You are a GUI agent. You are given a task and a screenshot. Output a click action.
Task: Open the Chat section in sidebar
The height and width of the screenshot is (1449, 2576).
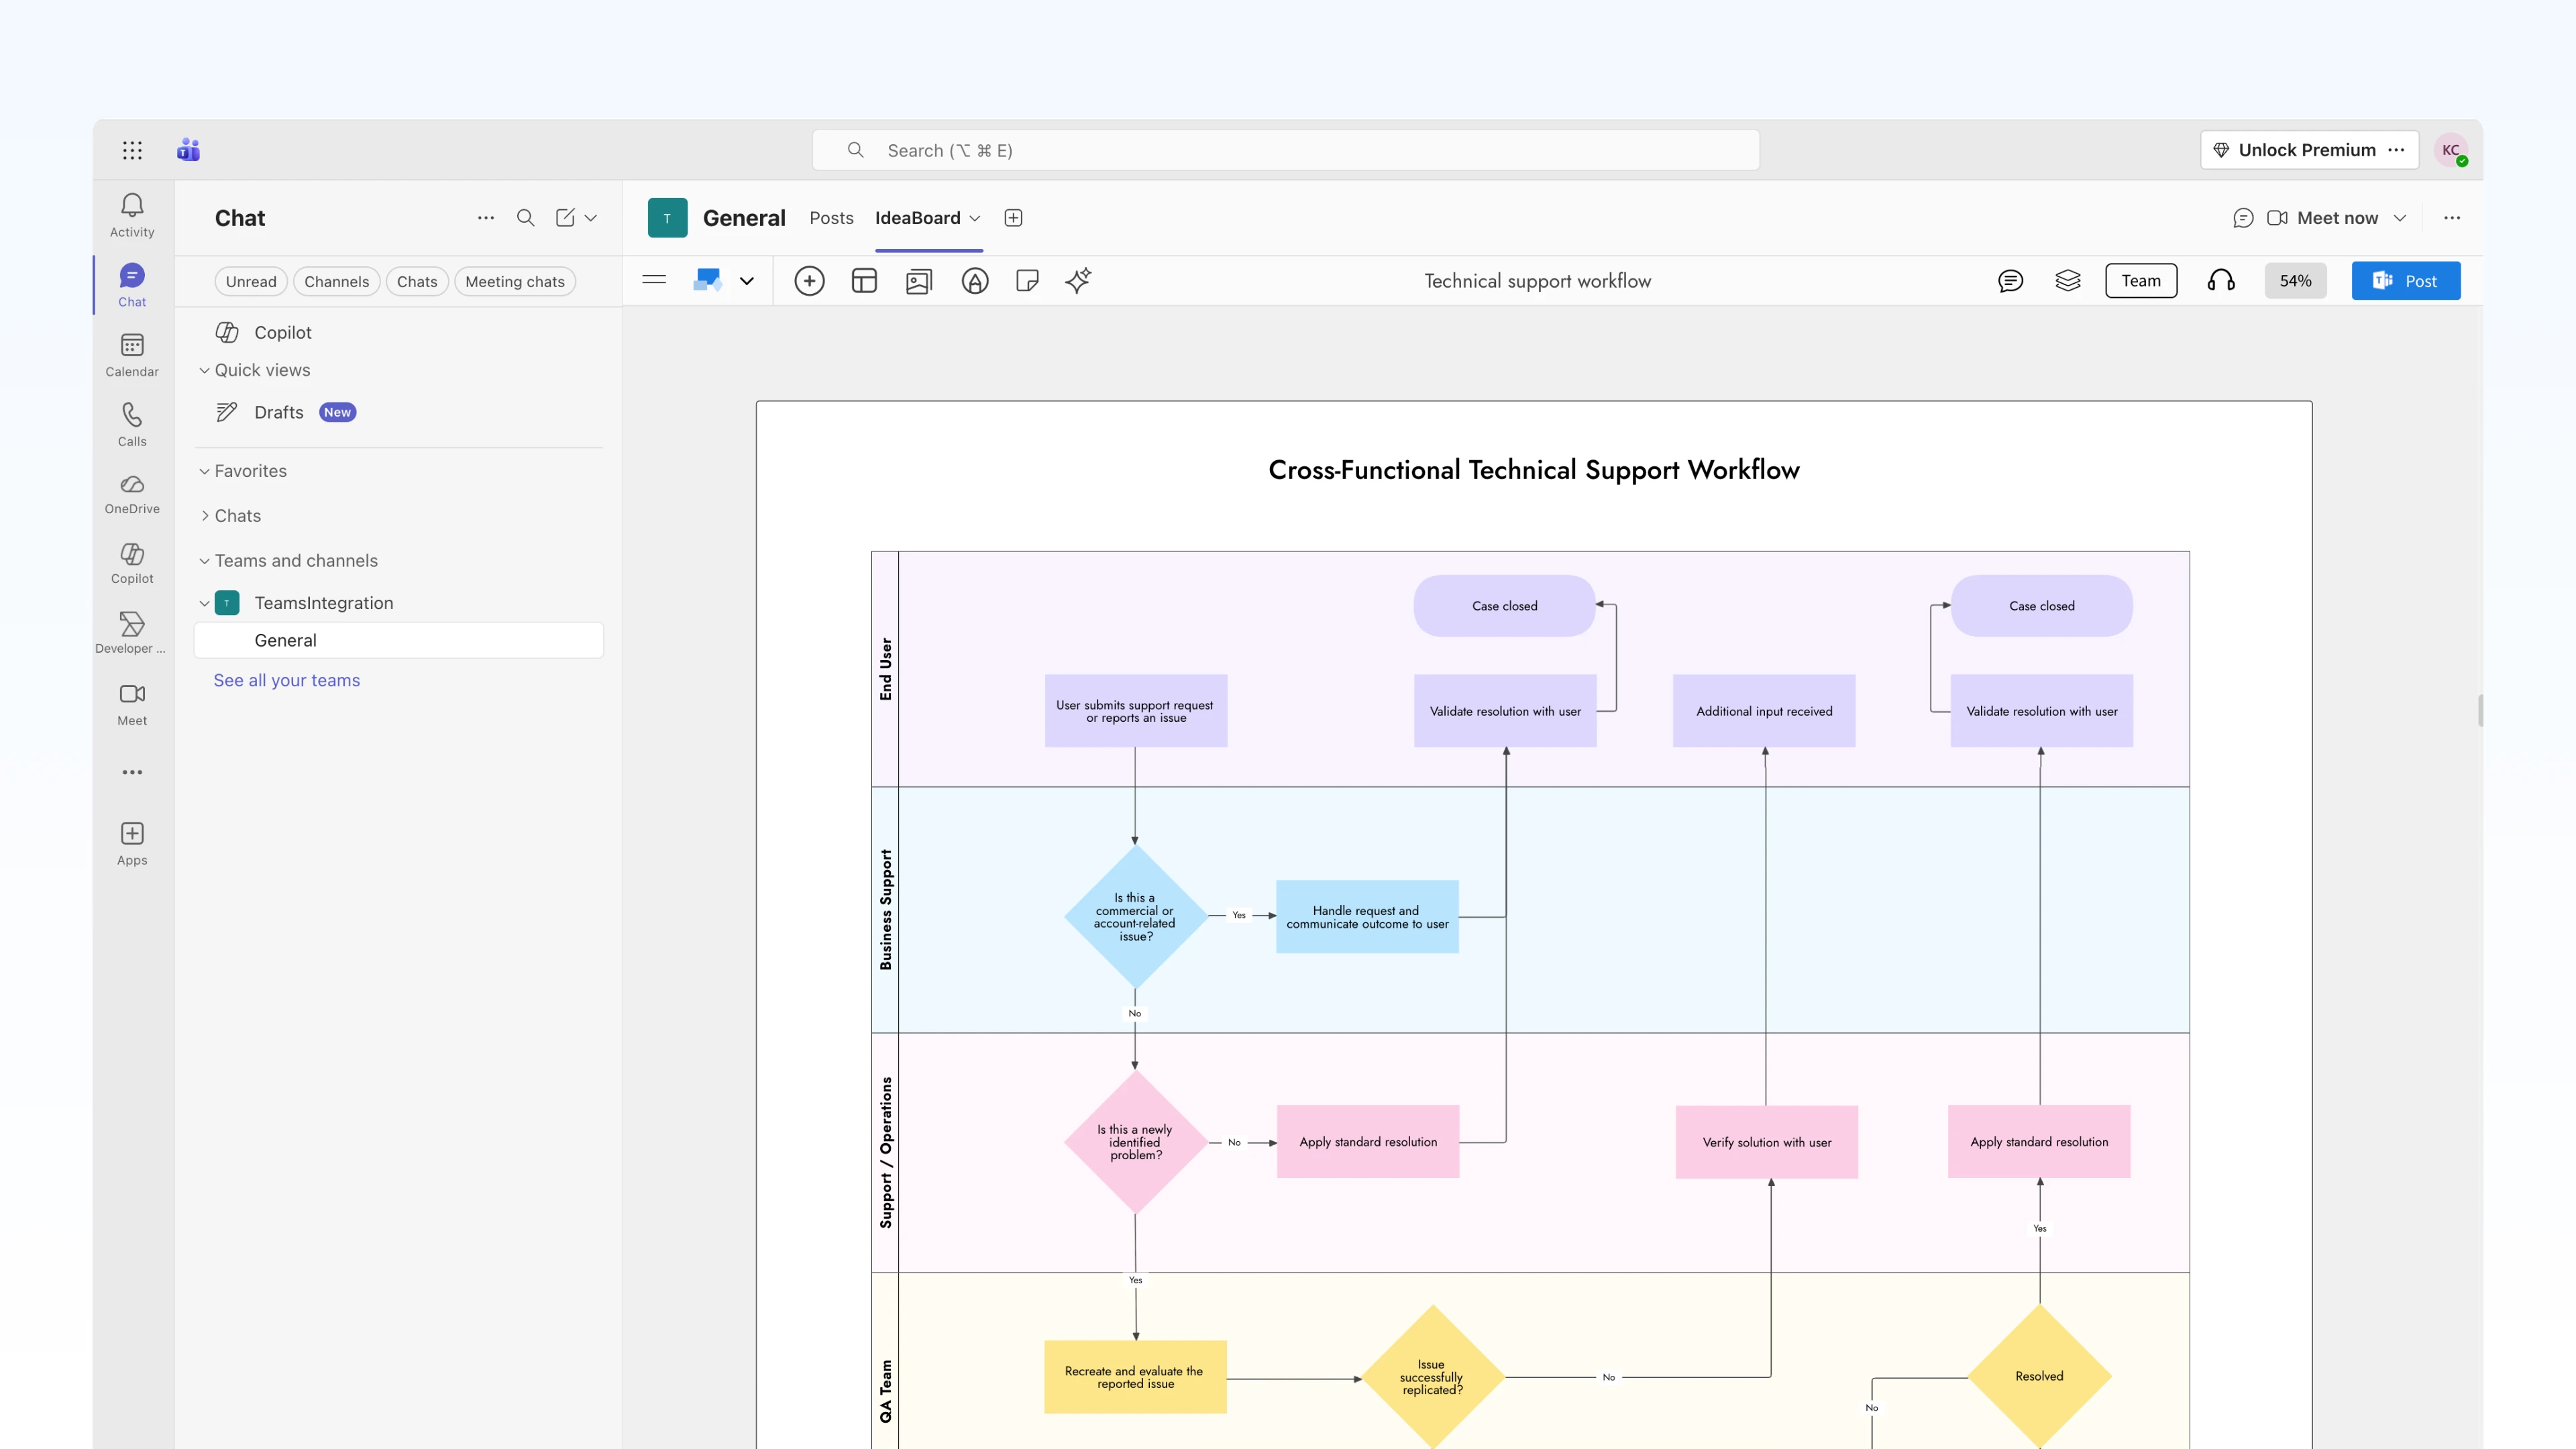[x=132, y=286]
